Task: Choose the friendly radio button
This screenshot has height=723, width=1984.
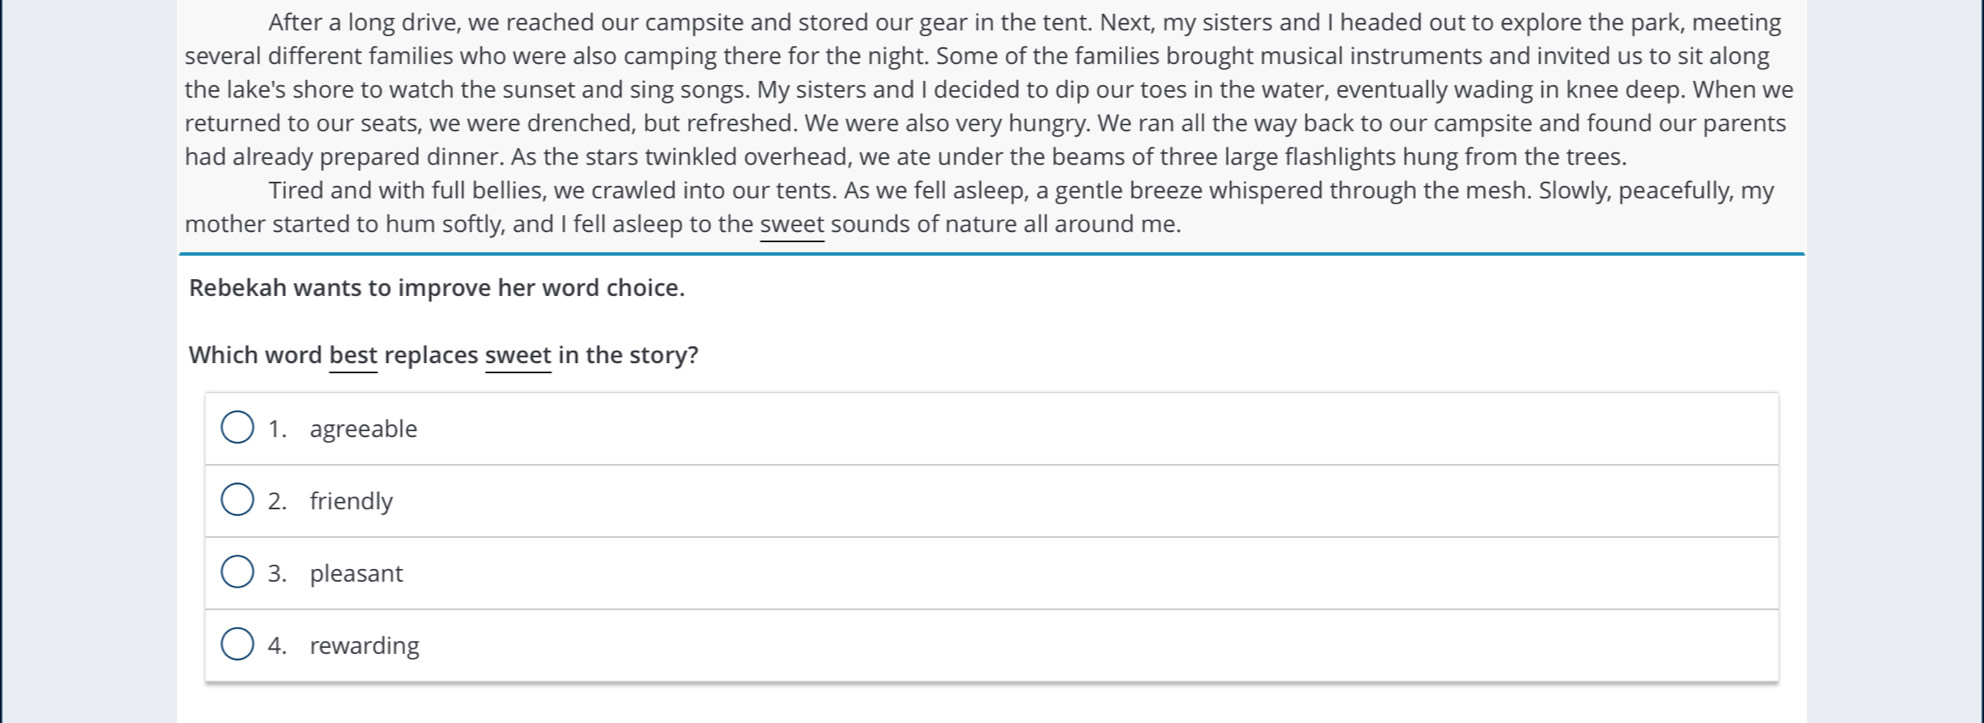Action: (237, 500)
